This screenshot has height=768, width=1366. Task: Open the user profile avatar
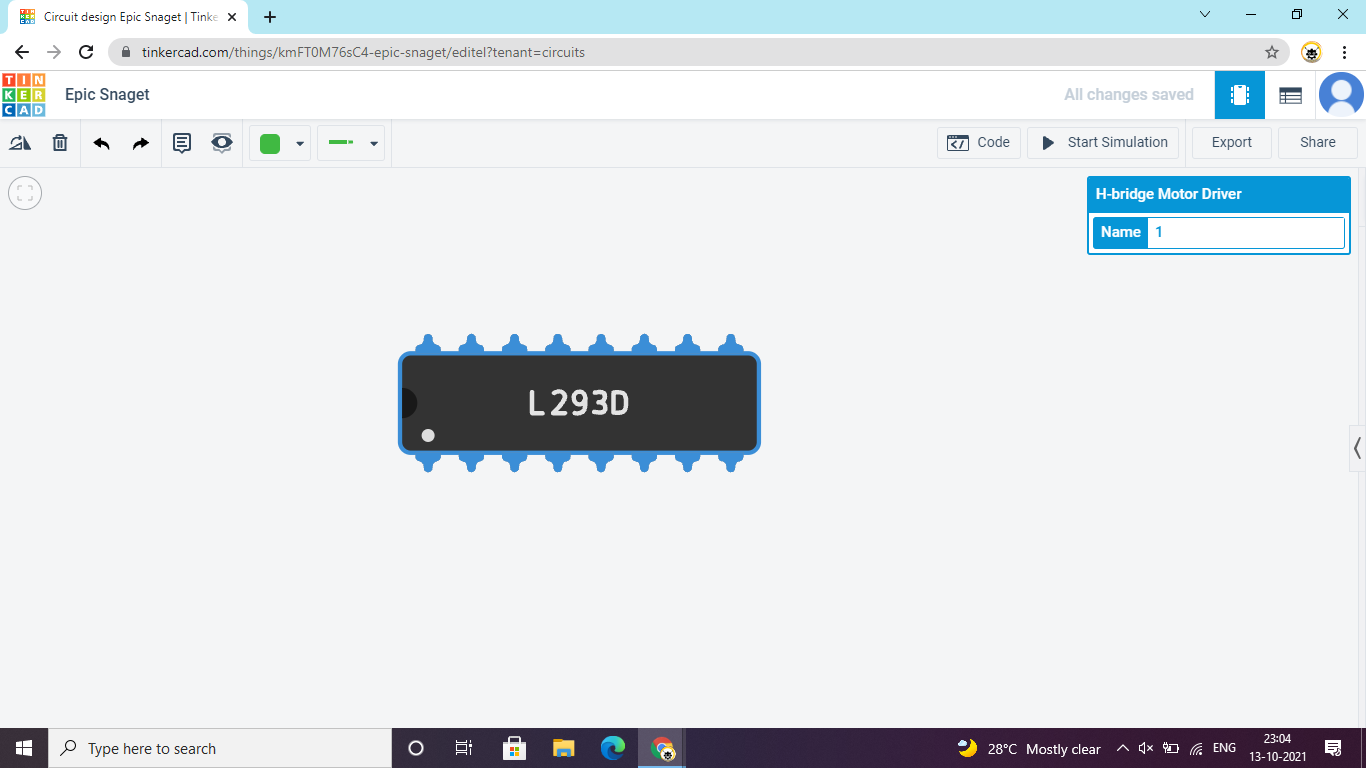pyautogui.click(x=1341, y=95)
